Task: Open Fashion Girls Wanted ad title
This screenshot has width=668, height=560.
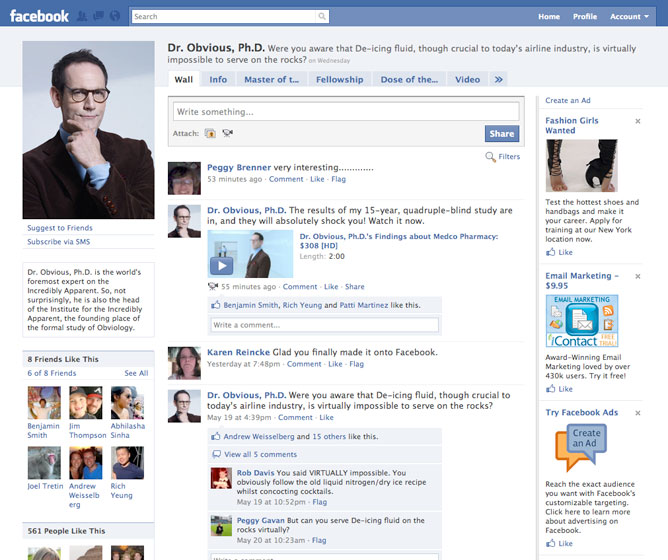Action: 572,125
